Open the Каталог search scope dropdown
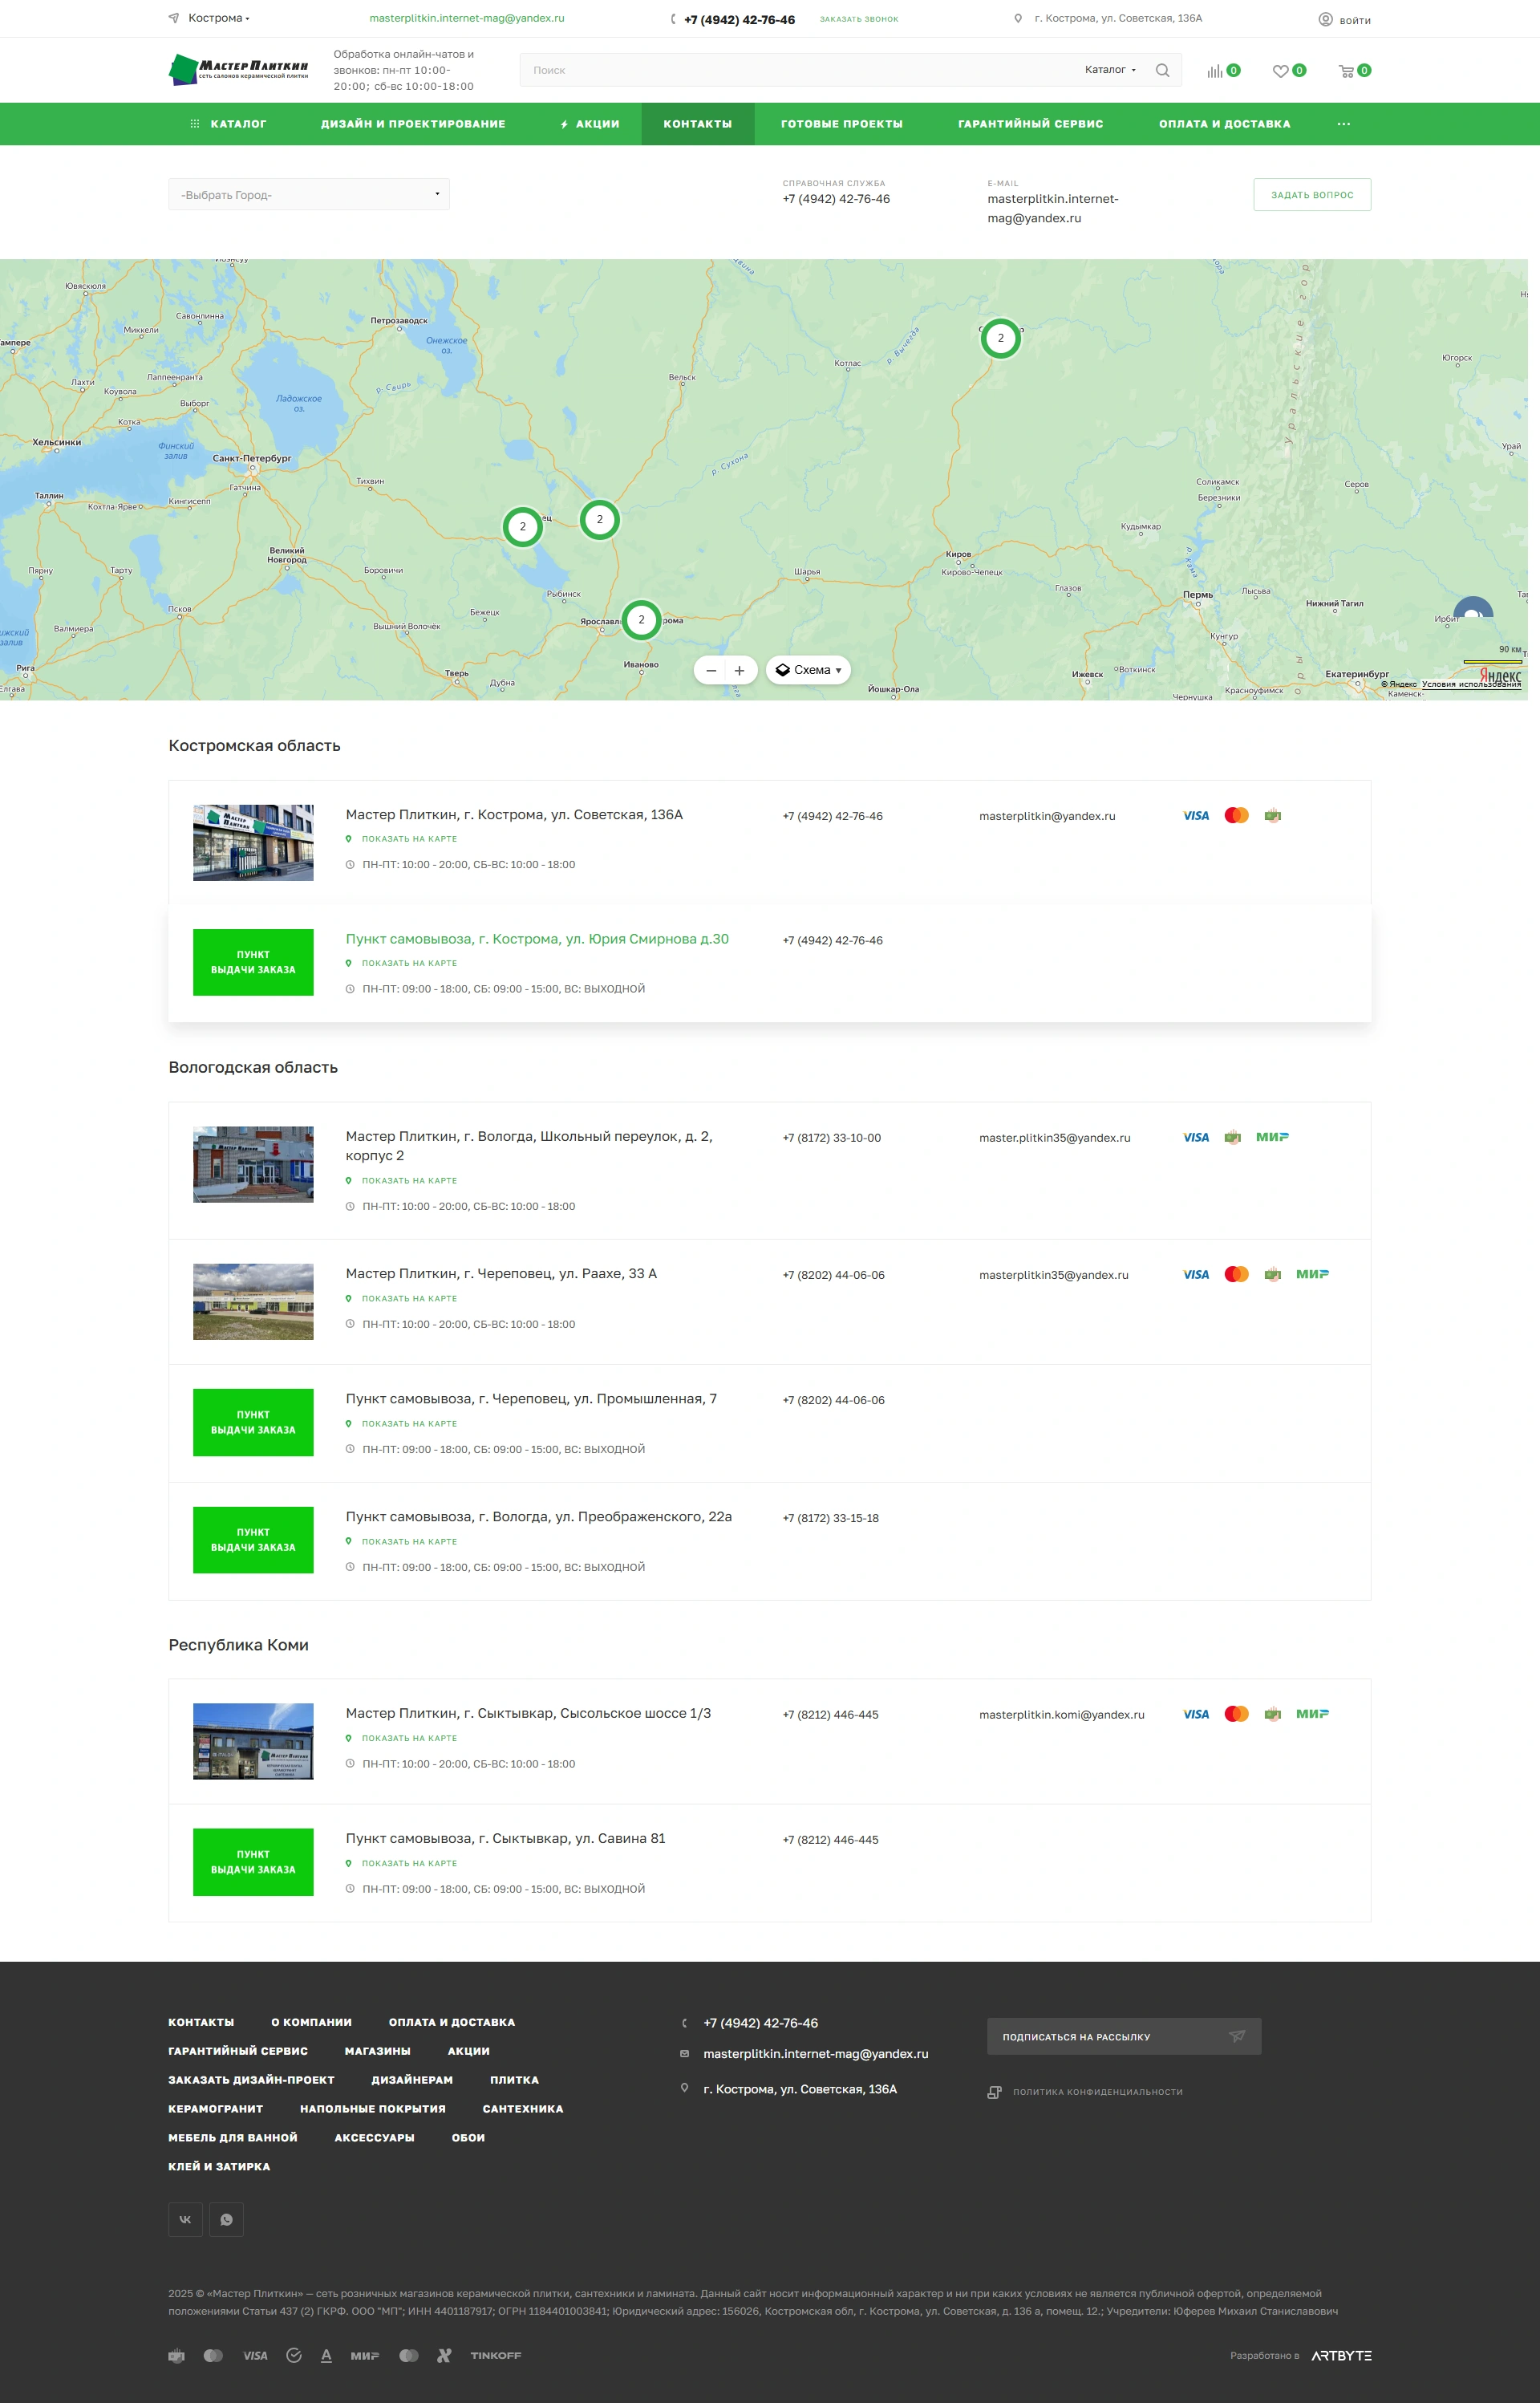The image size is (1540, 2403). 1110,70
